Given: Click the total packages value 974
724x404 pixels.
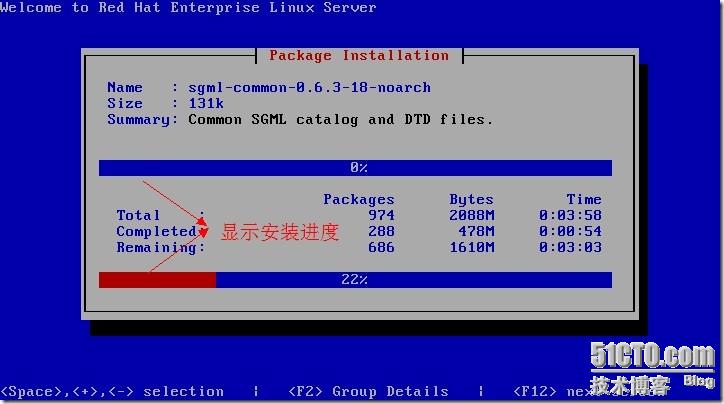Looking at the screenshot, I should click(381, 215).
